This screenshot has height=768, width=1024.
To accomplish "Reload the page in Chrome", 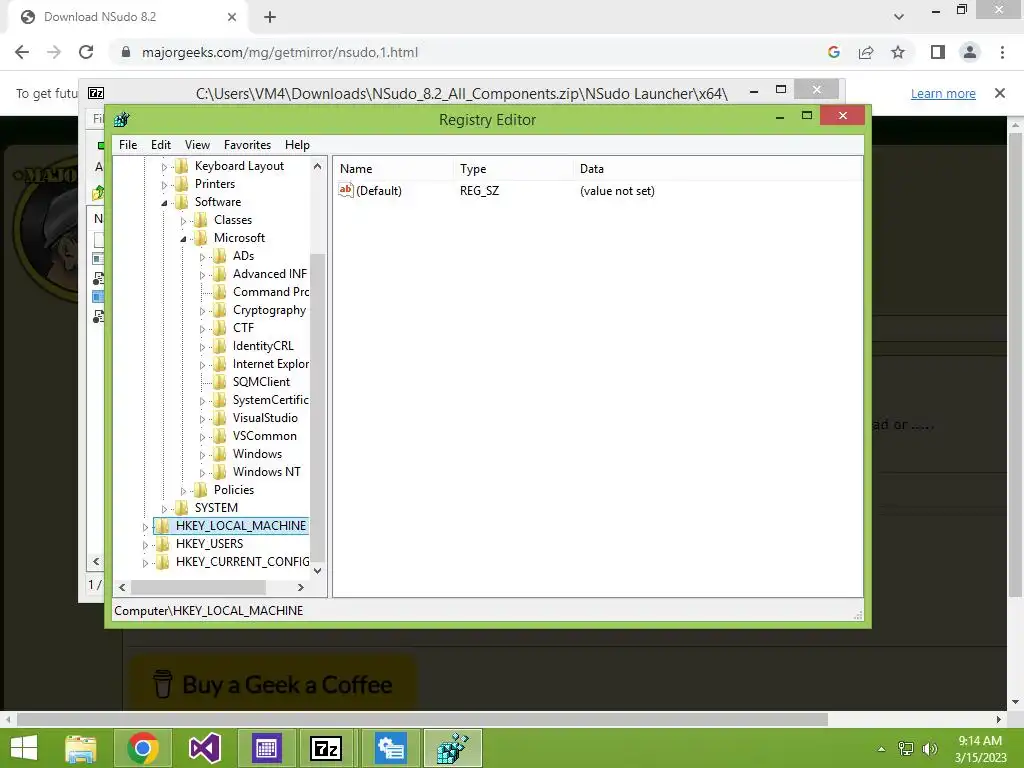I will (86, 52).
